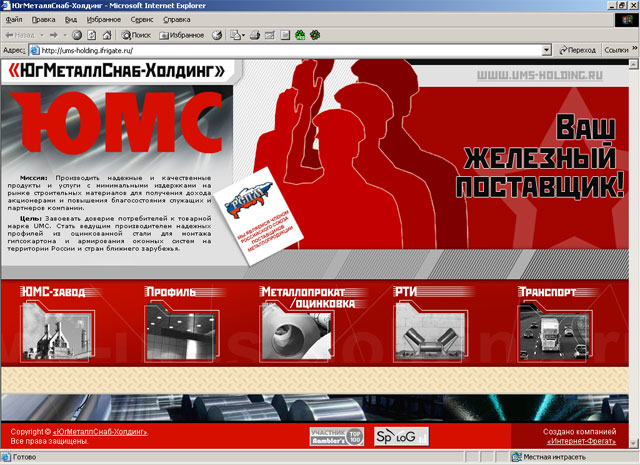Open the Металлопрокат/оцинковка section heading
This screenshot has width=640, height=465.
coord(308,298)
